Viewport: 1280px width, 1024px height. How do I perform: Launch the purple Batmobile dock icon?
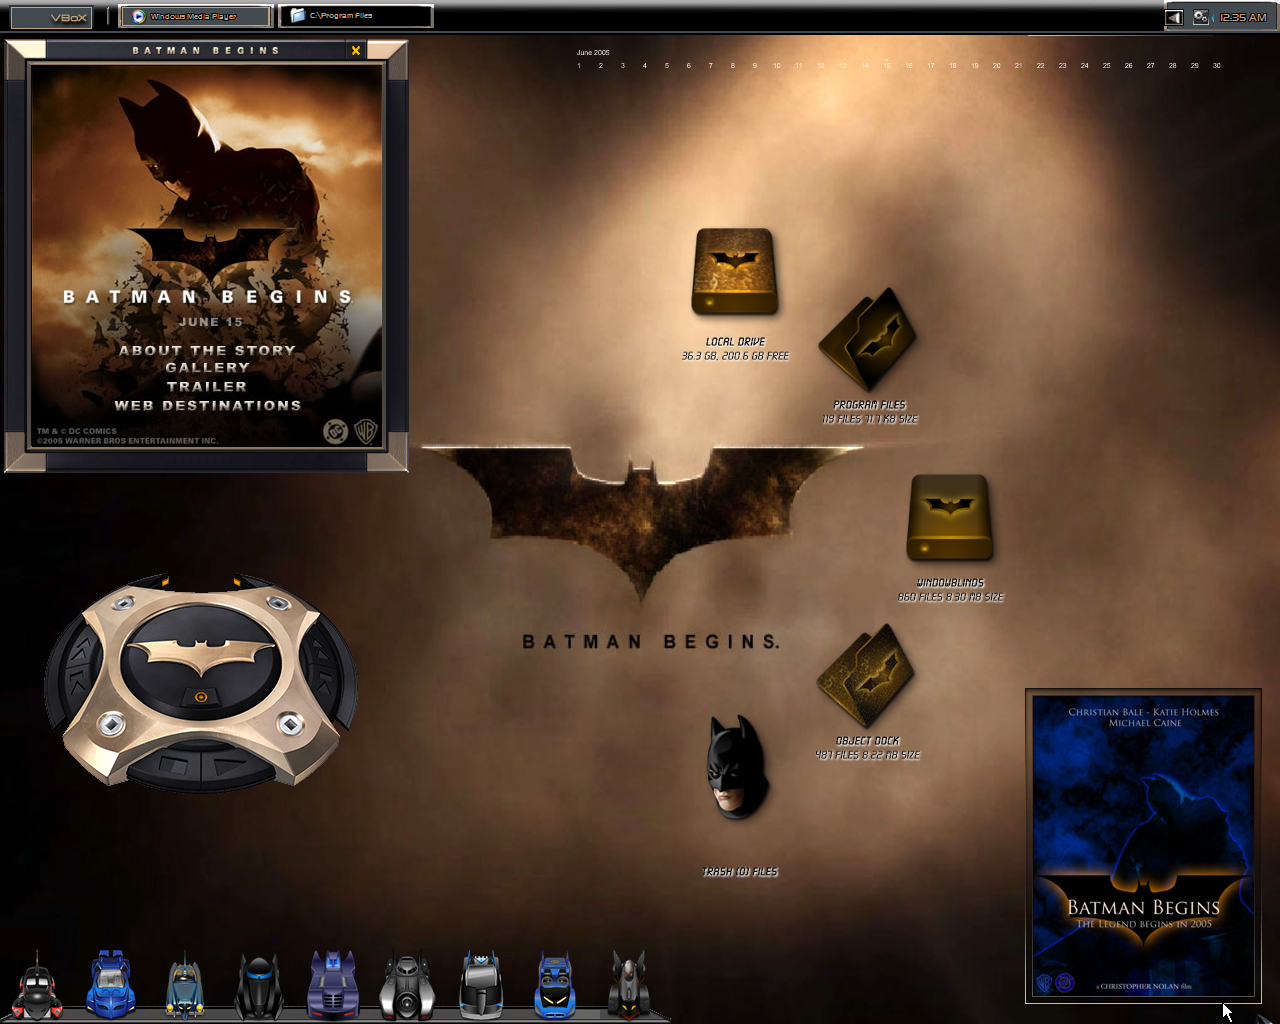click(333, 985)
